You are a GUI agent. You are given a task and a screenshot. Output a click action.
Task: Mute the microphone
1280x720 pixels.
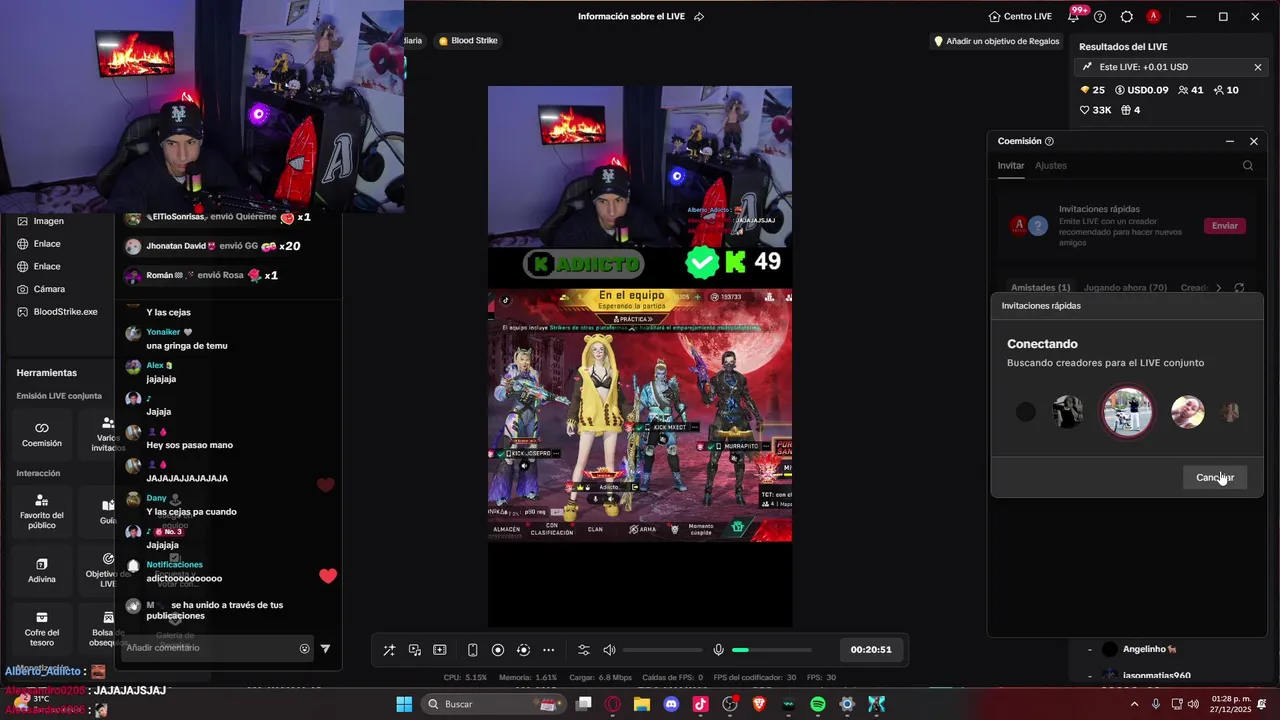coord(718,650)
